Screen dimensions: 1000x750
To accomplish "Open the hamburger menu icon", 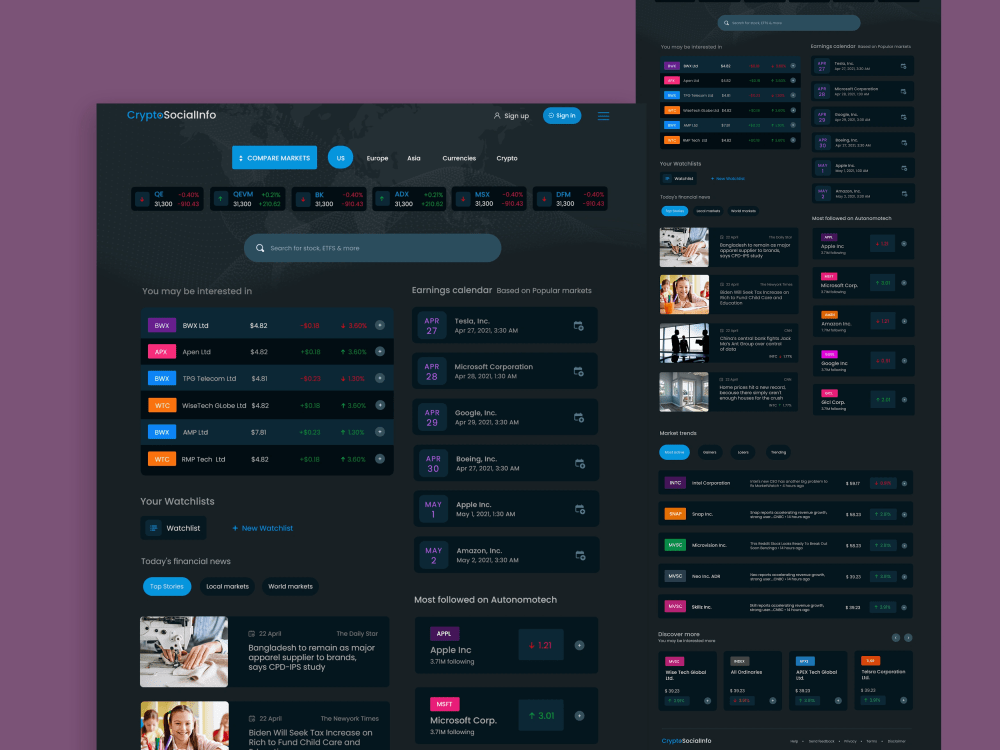I will click(x=603, y=116).
